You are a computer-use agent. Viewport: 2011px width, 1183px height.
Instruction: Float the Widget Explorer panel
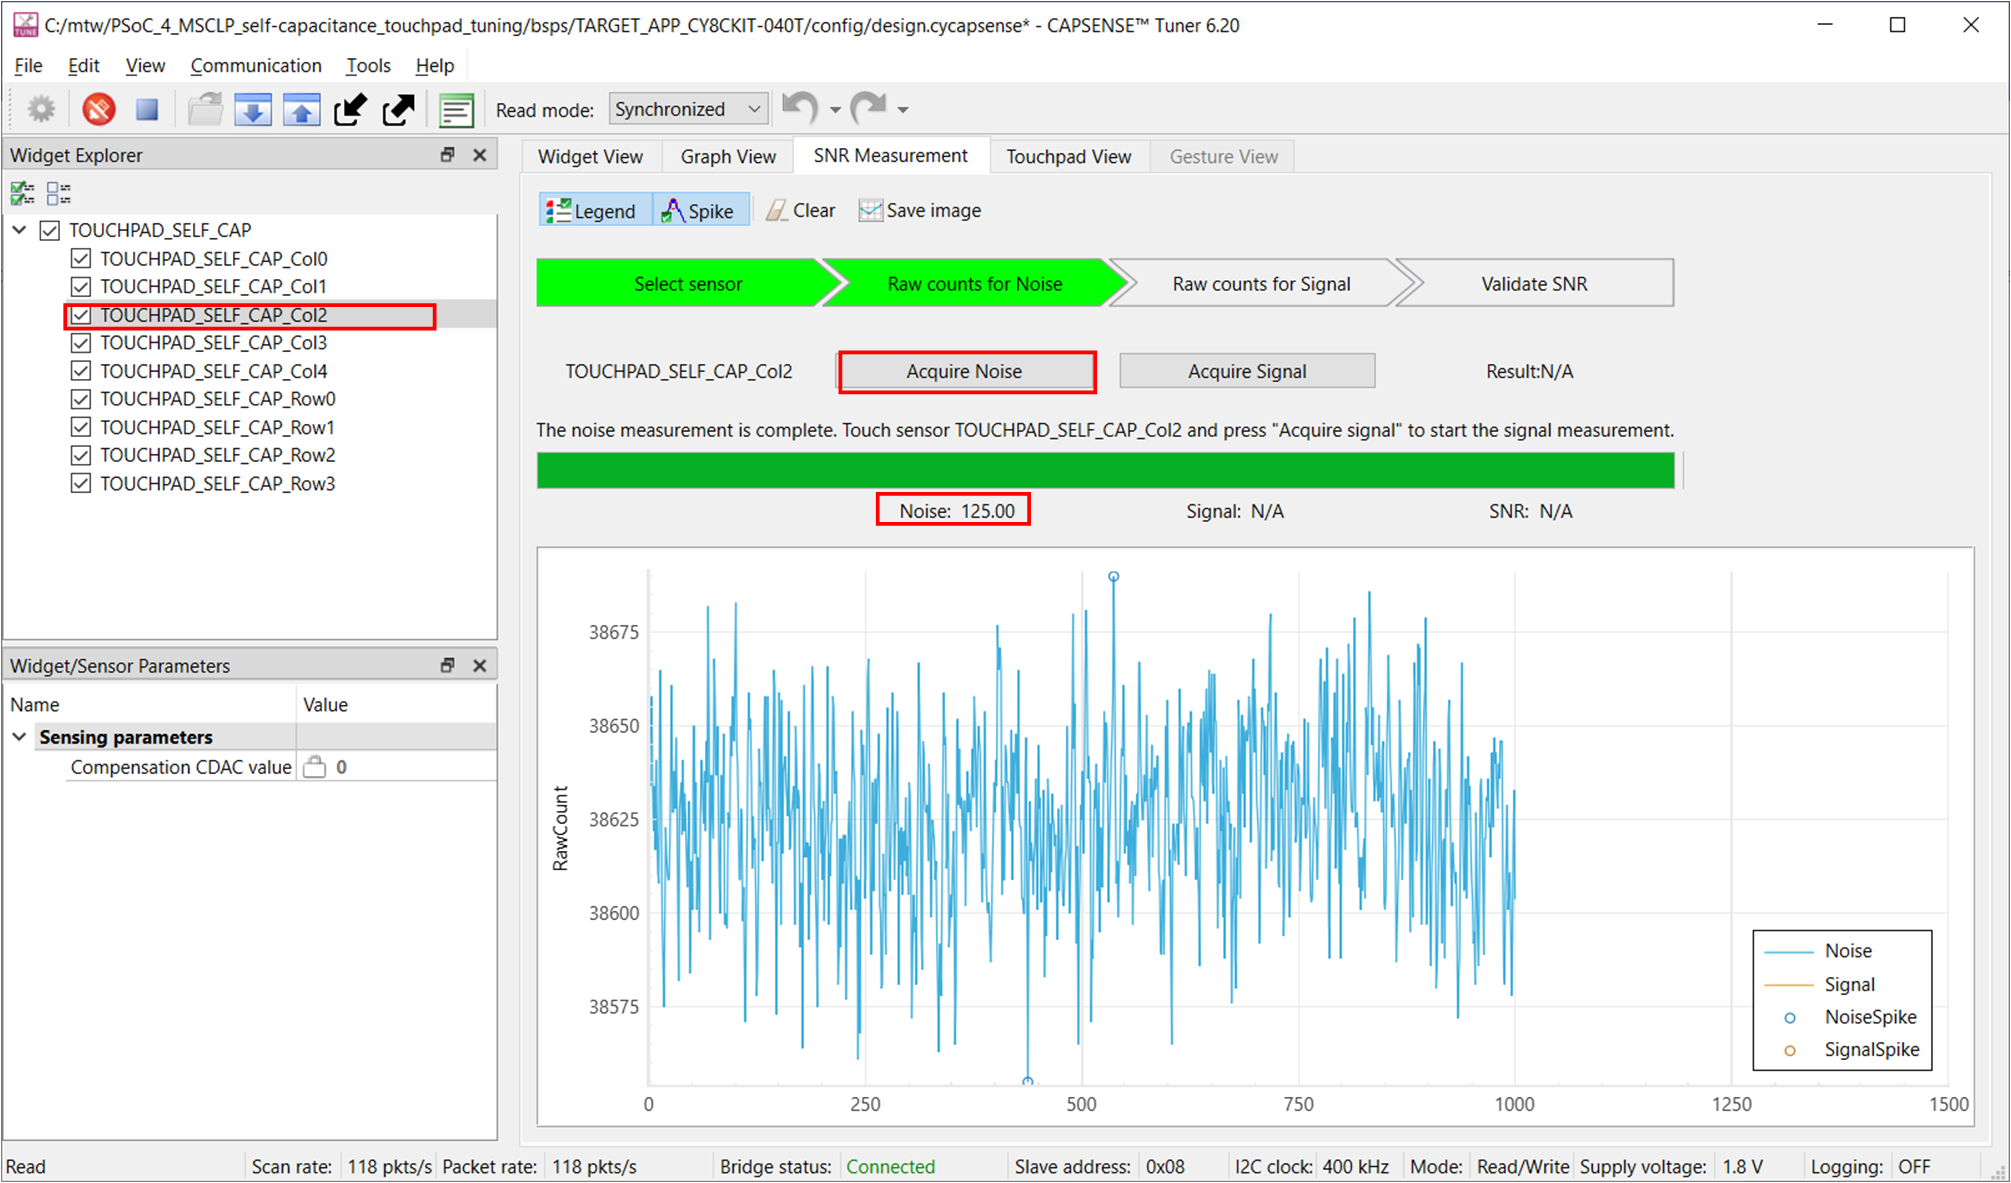[x=447, y=155]
